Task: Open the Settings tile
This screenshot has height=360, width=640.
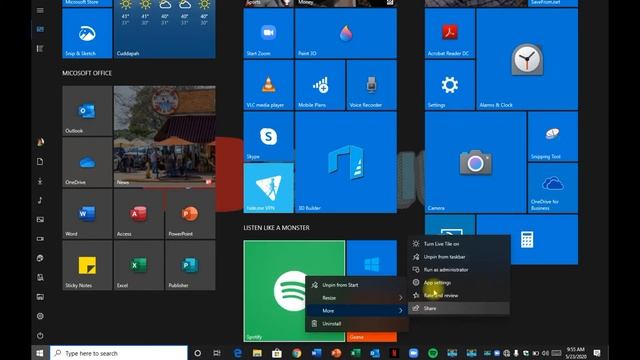Action: pyautogui.click(x=449, y=85)
